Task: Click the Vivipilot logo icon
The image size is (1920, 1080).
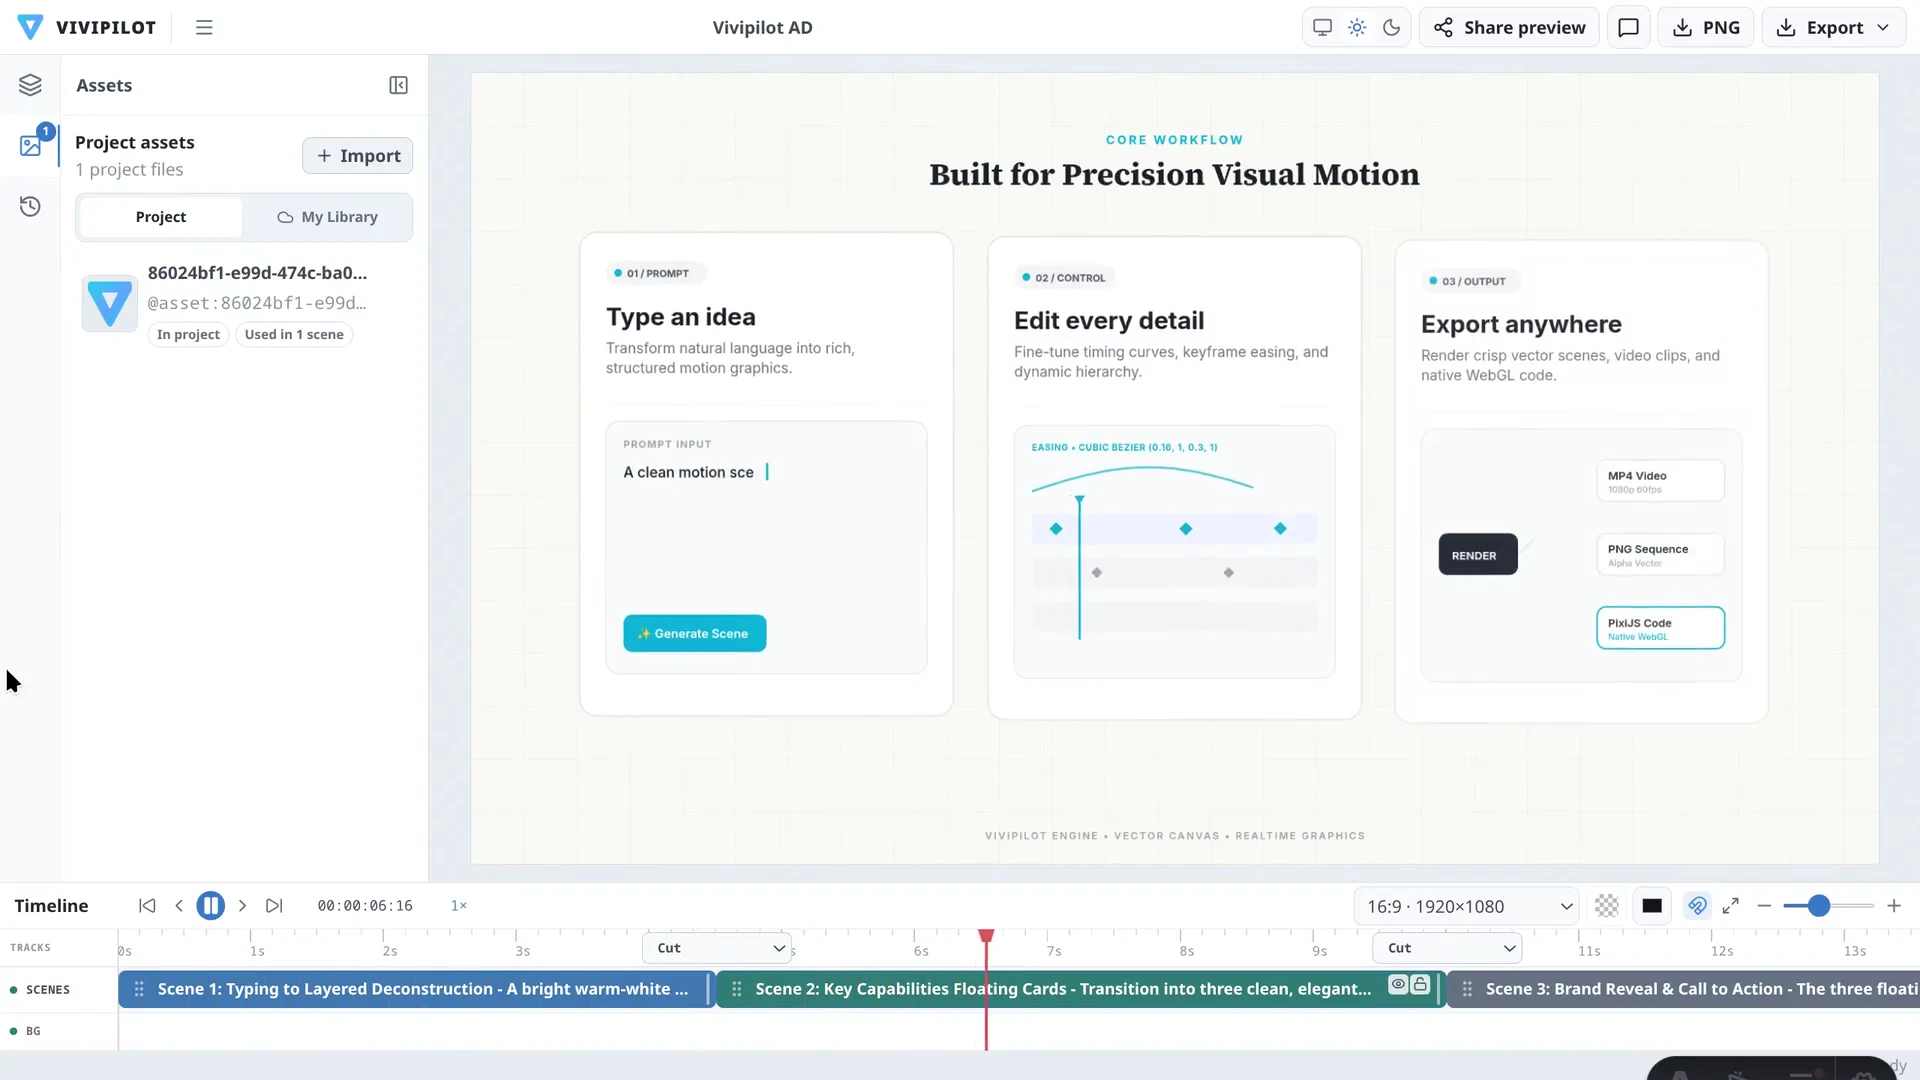Action: [30, 27]
